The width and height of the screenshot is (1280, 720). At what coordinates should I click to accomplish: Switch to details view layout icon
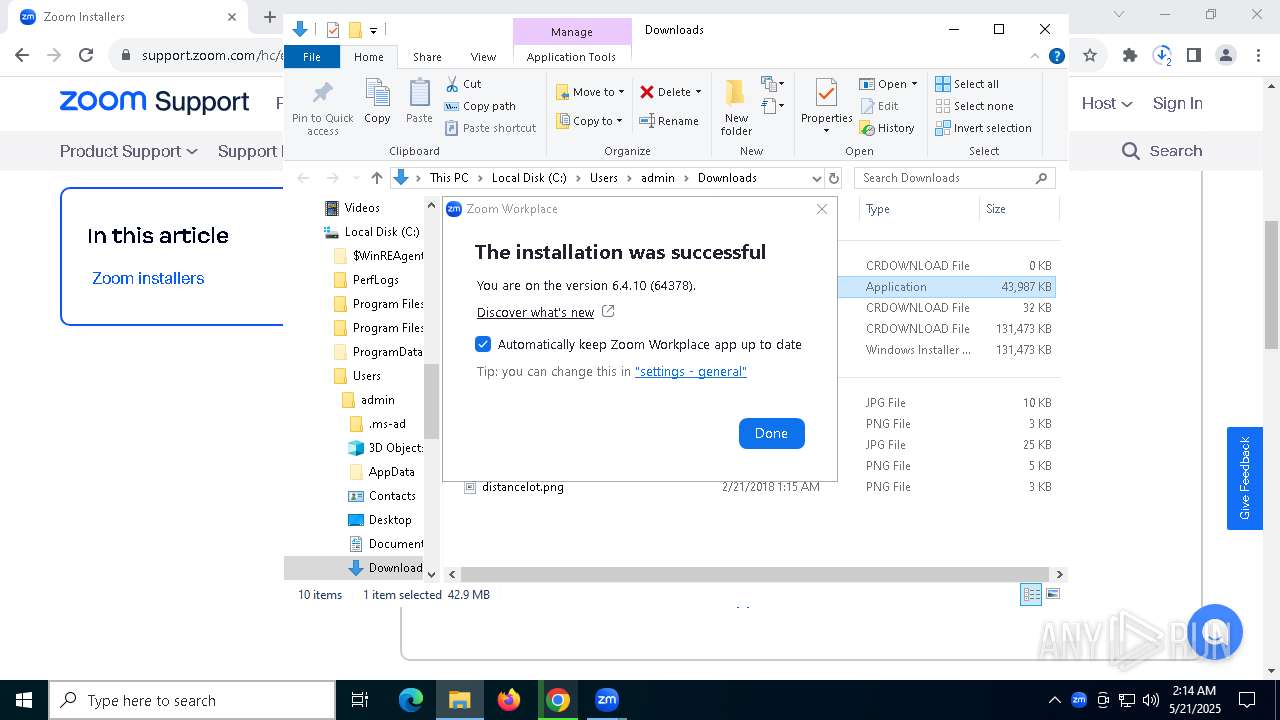[x=1030, y=594]
